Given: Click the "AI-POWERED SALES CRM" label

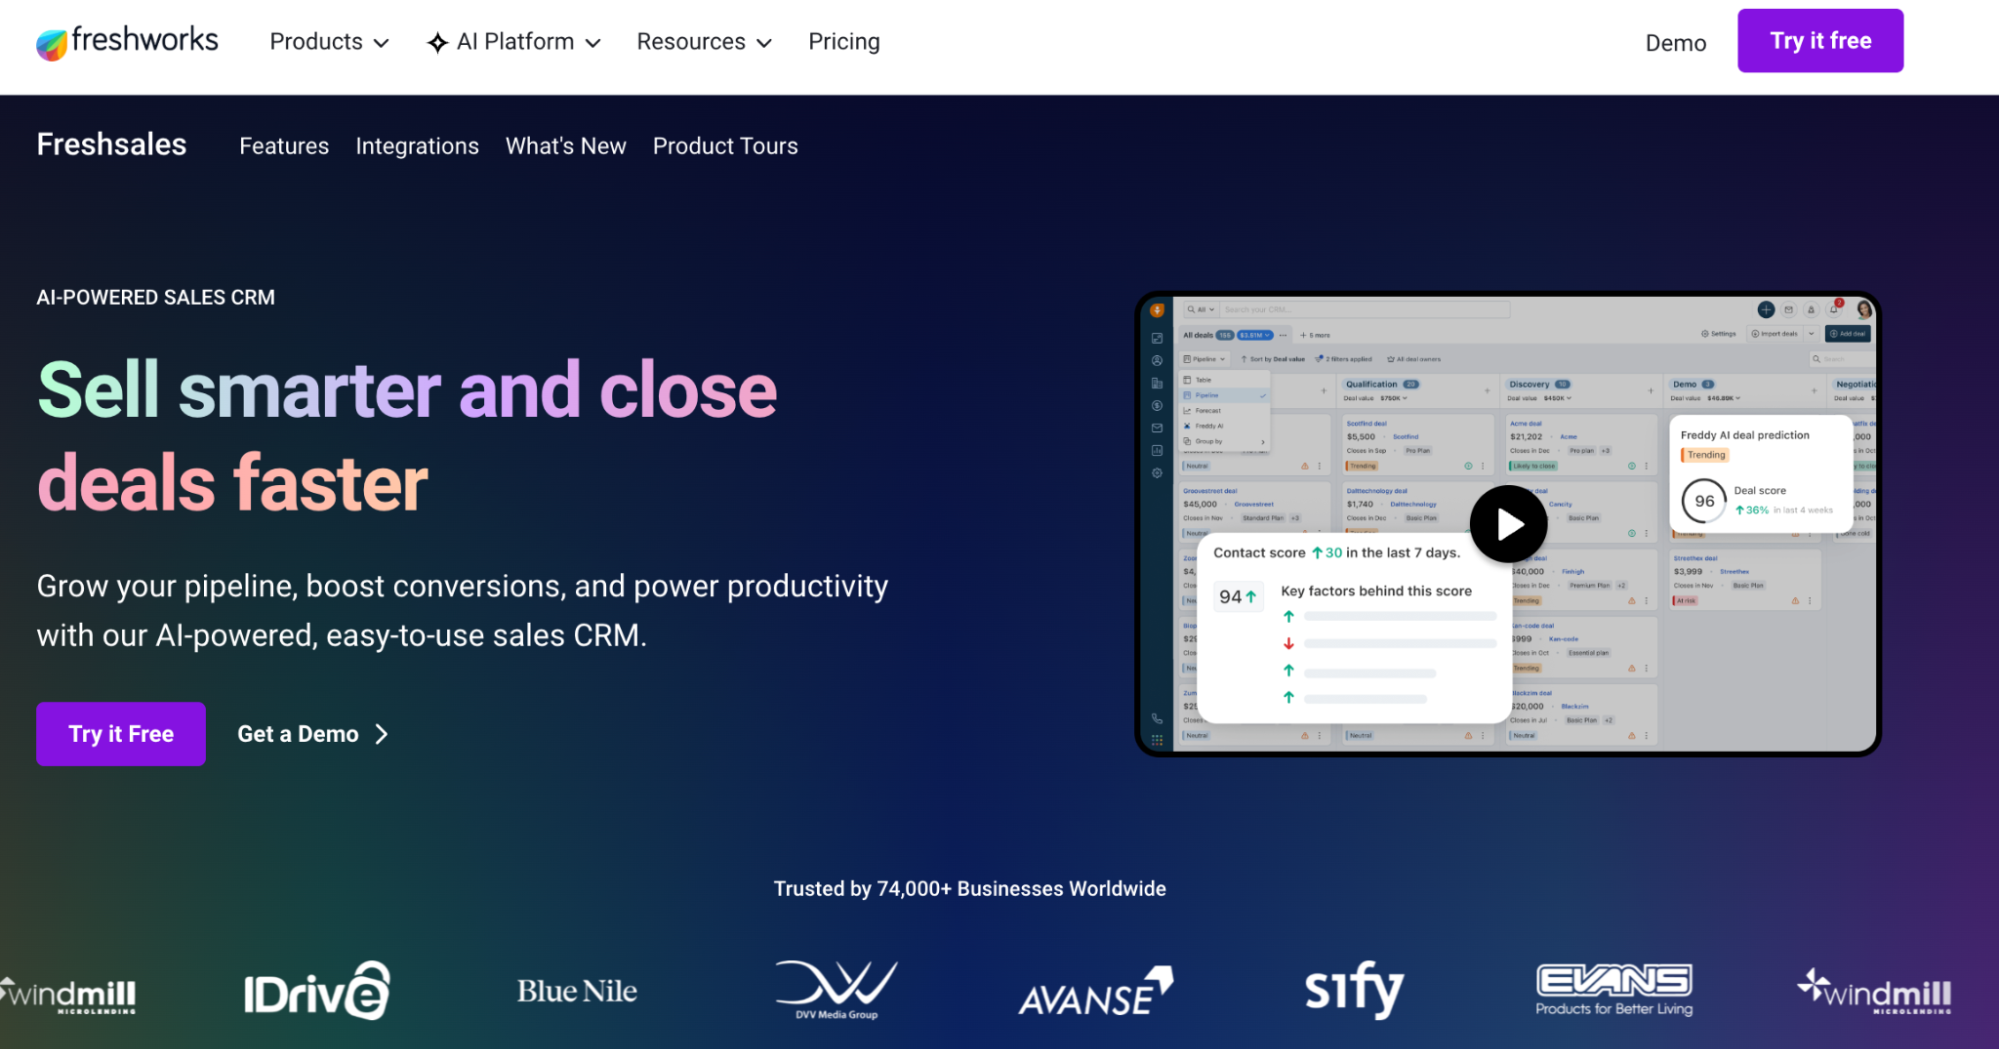Looking at the screenshot, I should pos(156,297).
